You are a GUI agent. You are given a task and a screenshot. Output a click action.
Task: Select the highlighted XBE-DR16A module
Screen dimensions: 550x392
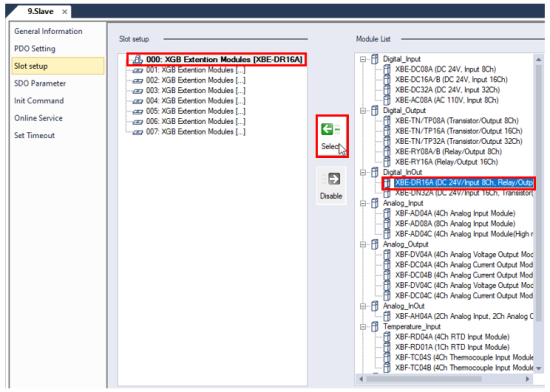(464, 183)
